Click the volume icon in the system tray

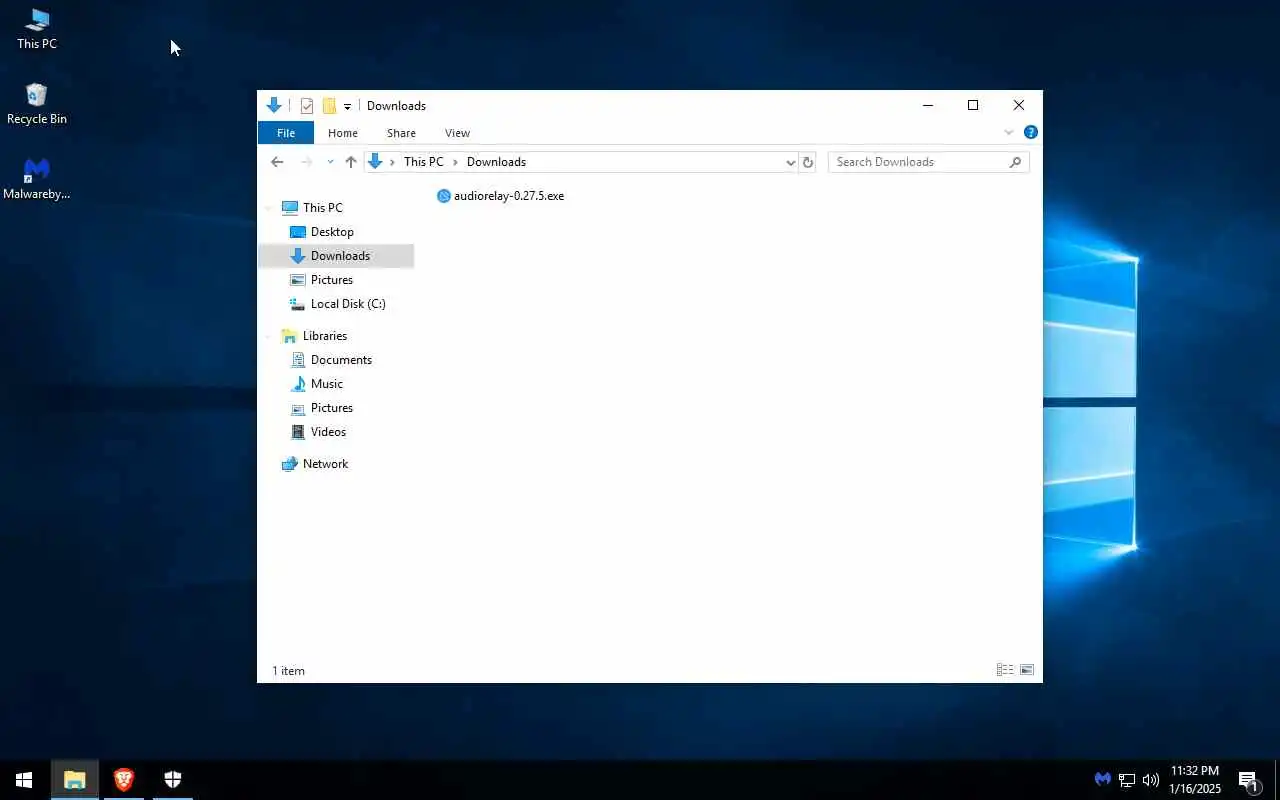[1151, 780]
